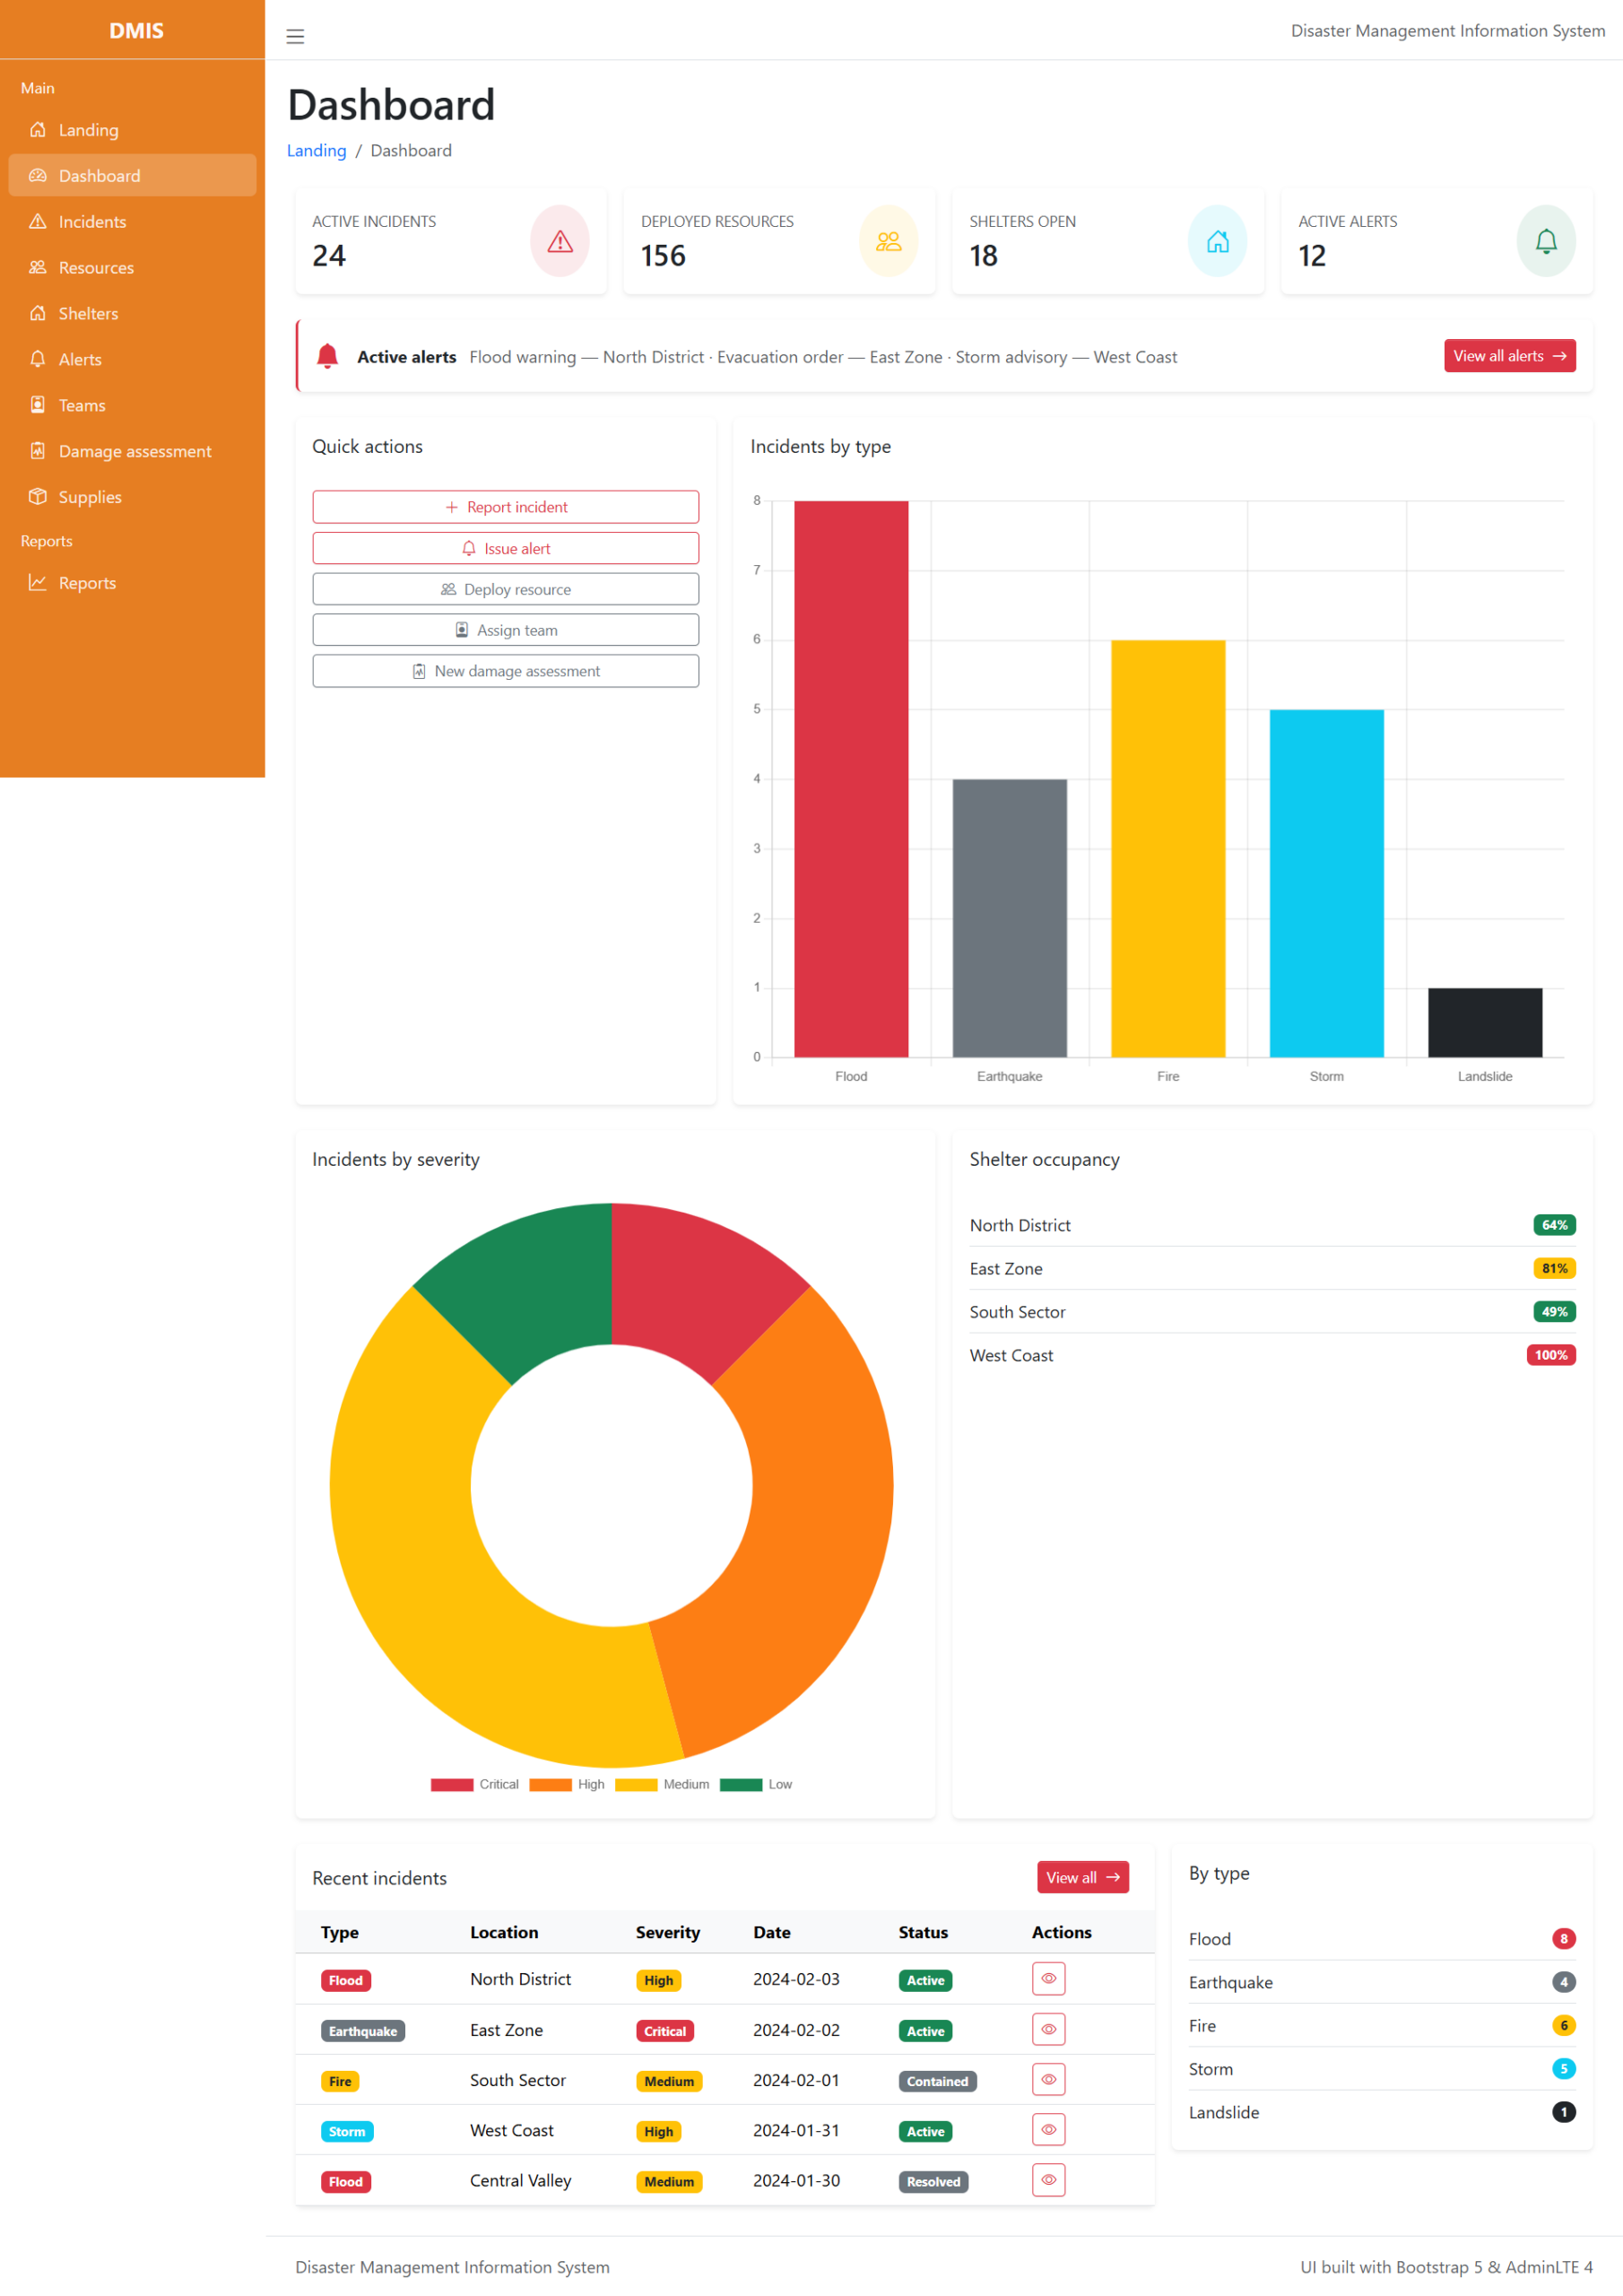
Task: Open details eye icon for North District flood
Action: (x=1048, y=1979)
